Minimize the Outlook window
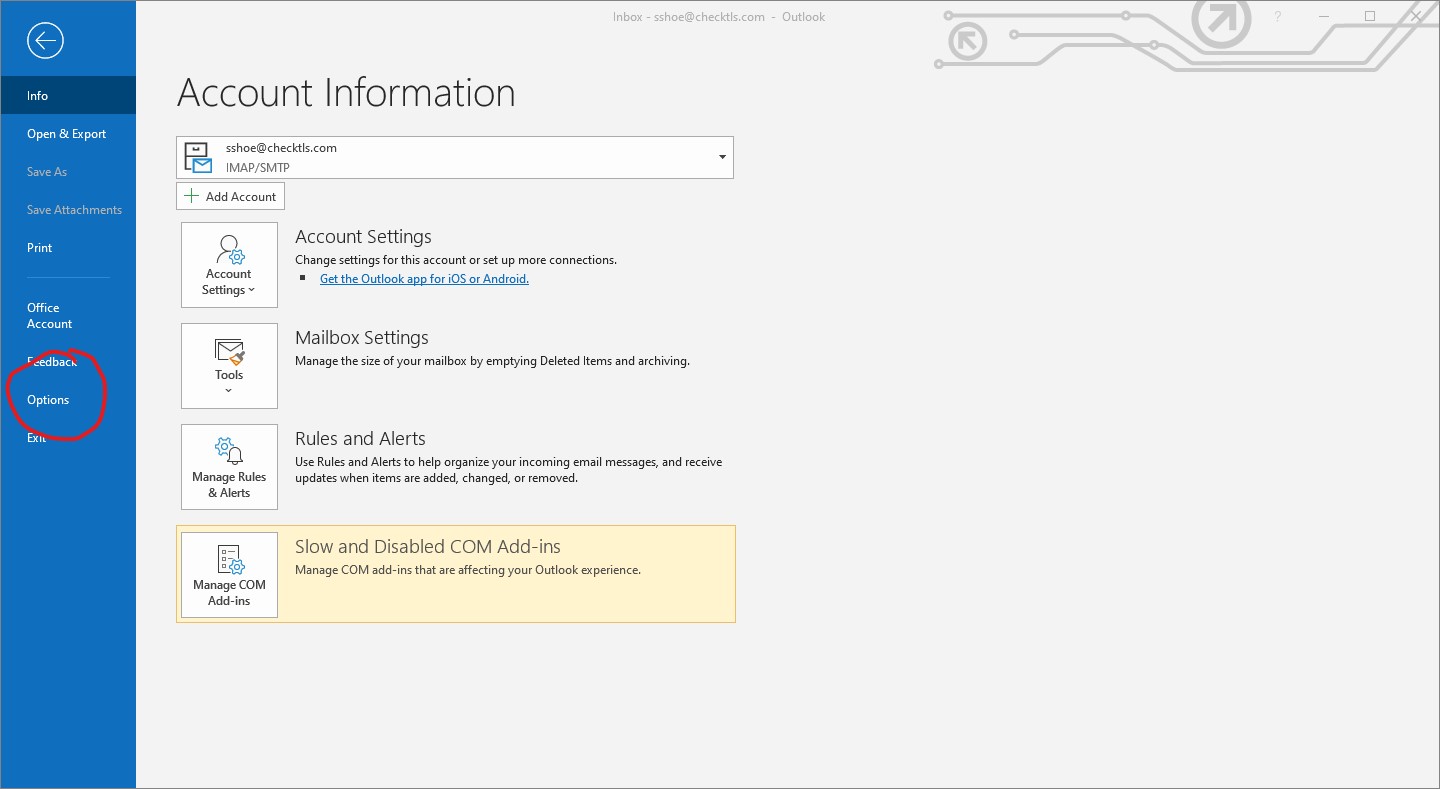The width and height of the screenshot is (1440, 789). [x=1324, y=16]
